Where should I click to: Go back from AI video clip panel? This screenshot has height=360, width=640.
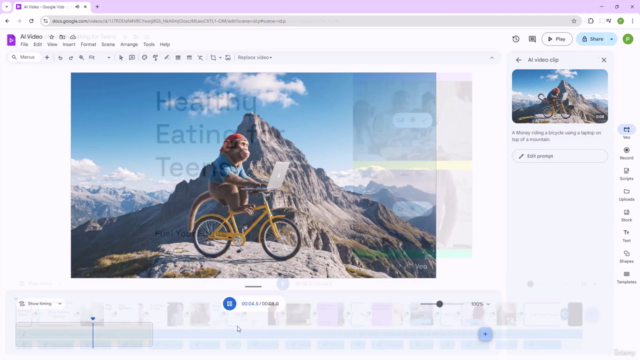(x=518, y=60)
